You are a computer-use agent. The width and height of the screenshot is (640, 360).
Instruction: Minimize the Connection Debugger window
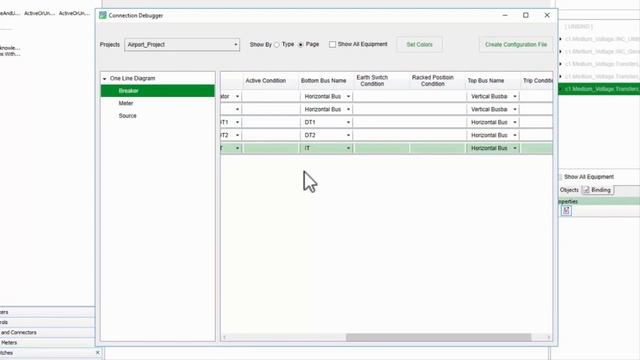point(505,15)
